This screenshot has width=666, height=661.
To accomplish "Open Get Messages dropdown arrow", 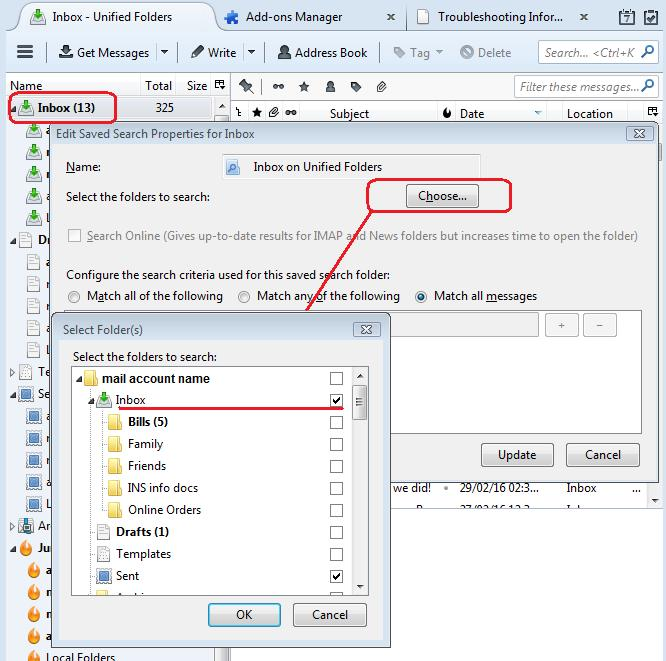I will point(164,52).
